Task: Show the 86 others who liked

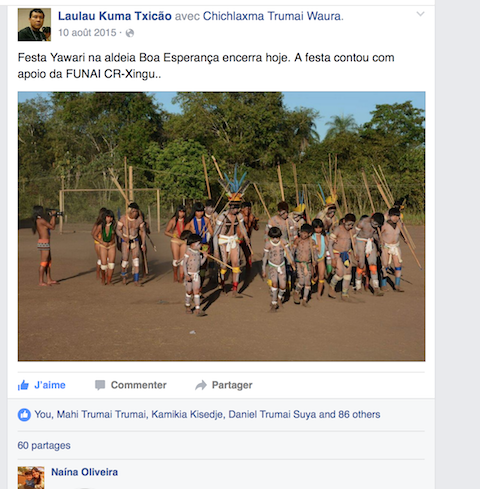Action: click(359, 414)
